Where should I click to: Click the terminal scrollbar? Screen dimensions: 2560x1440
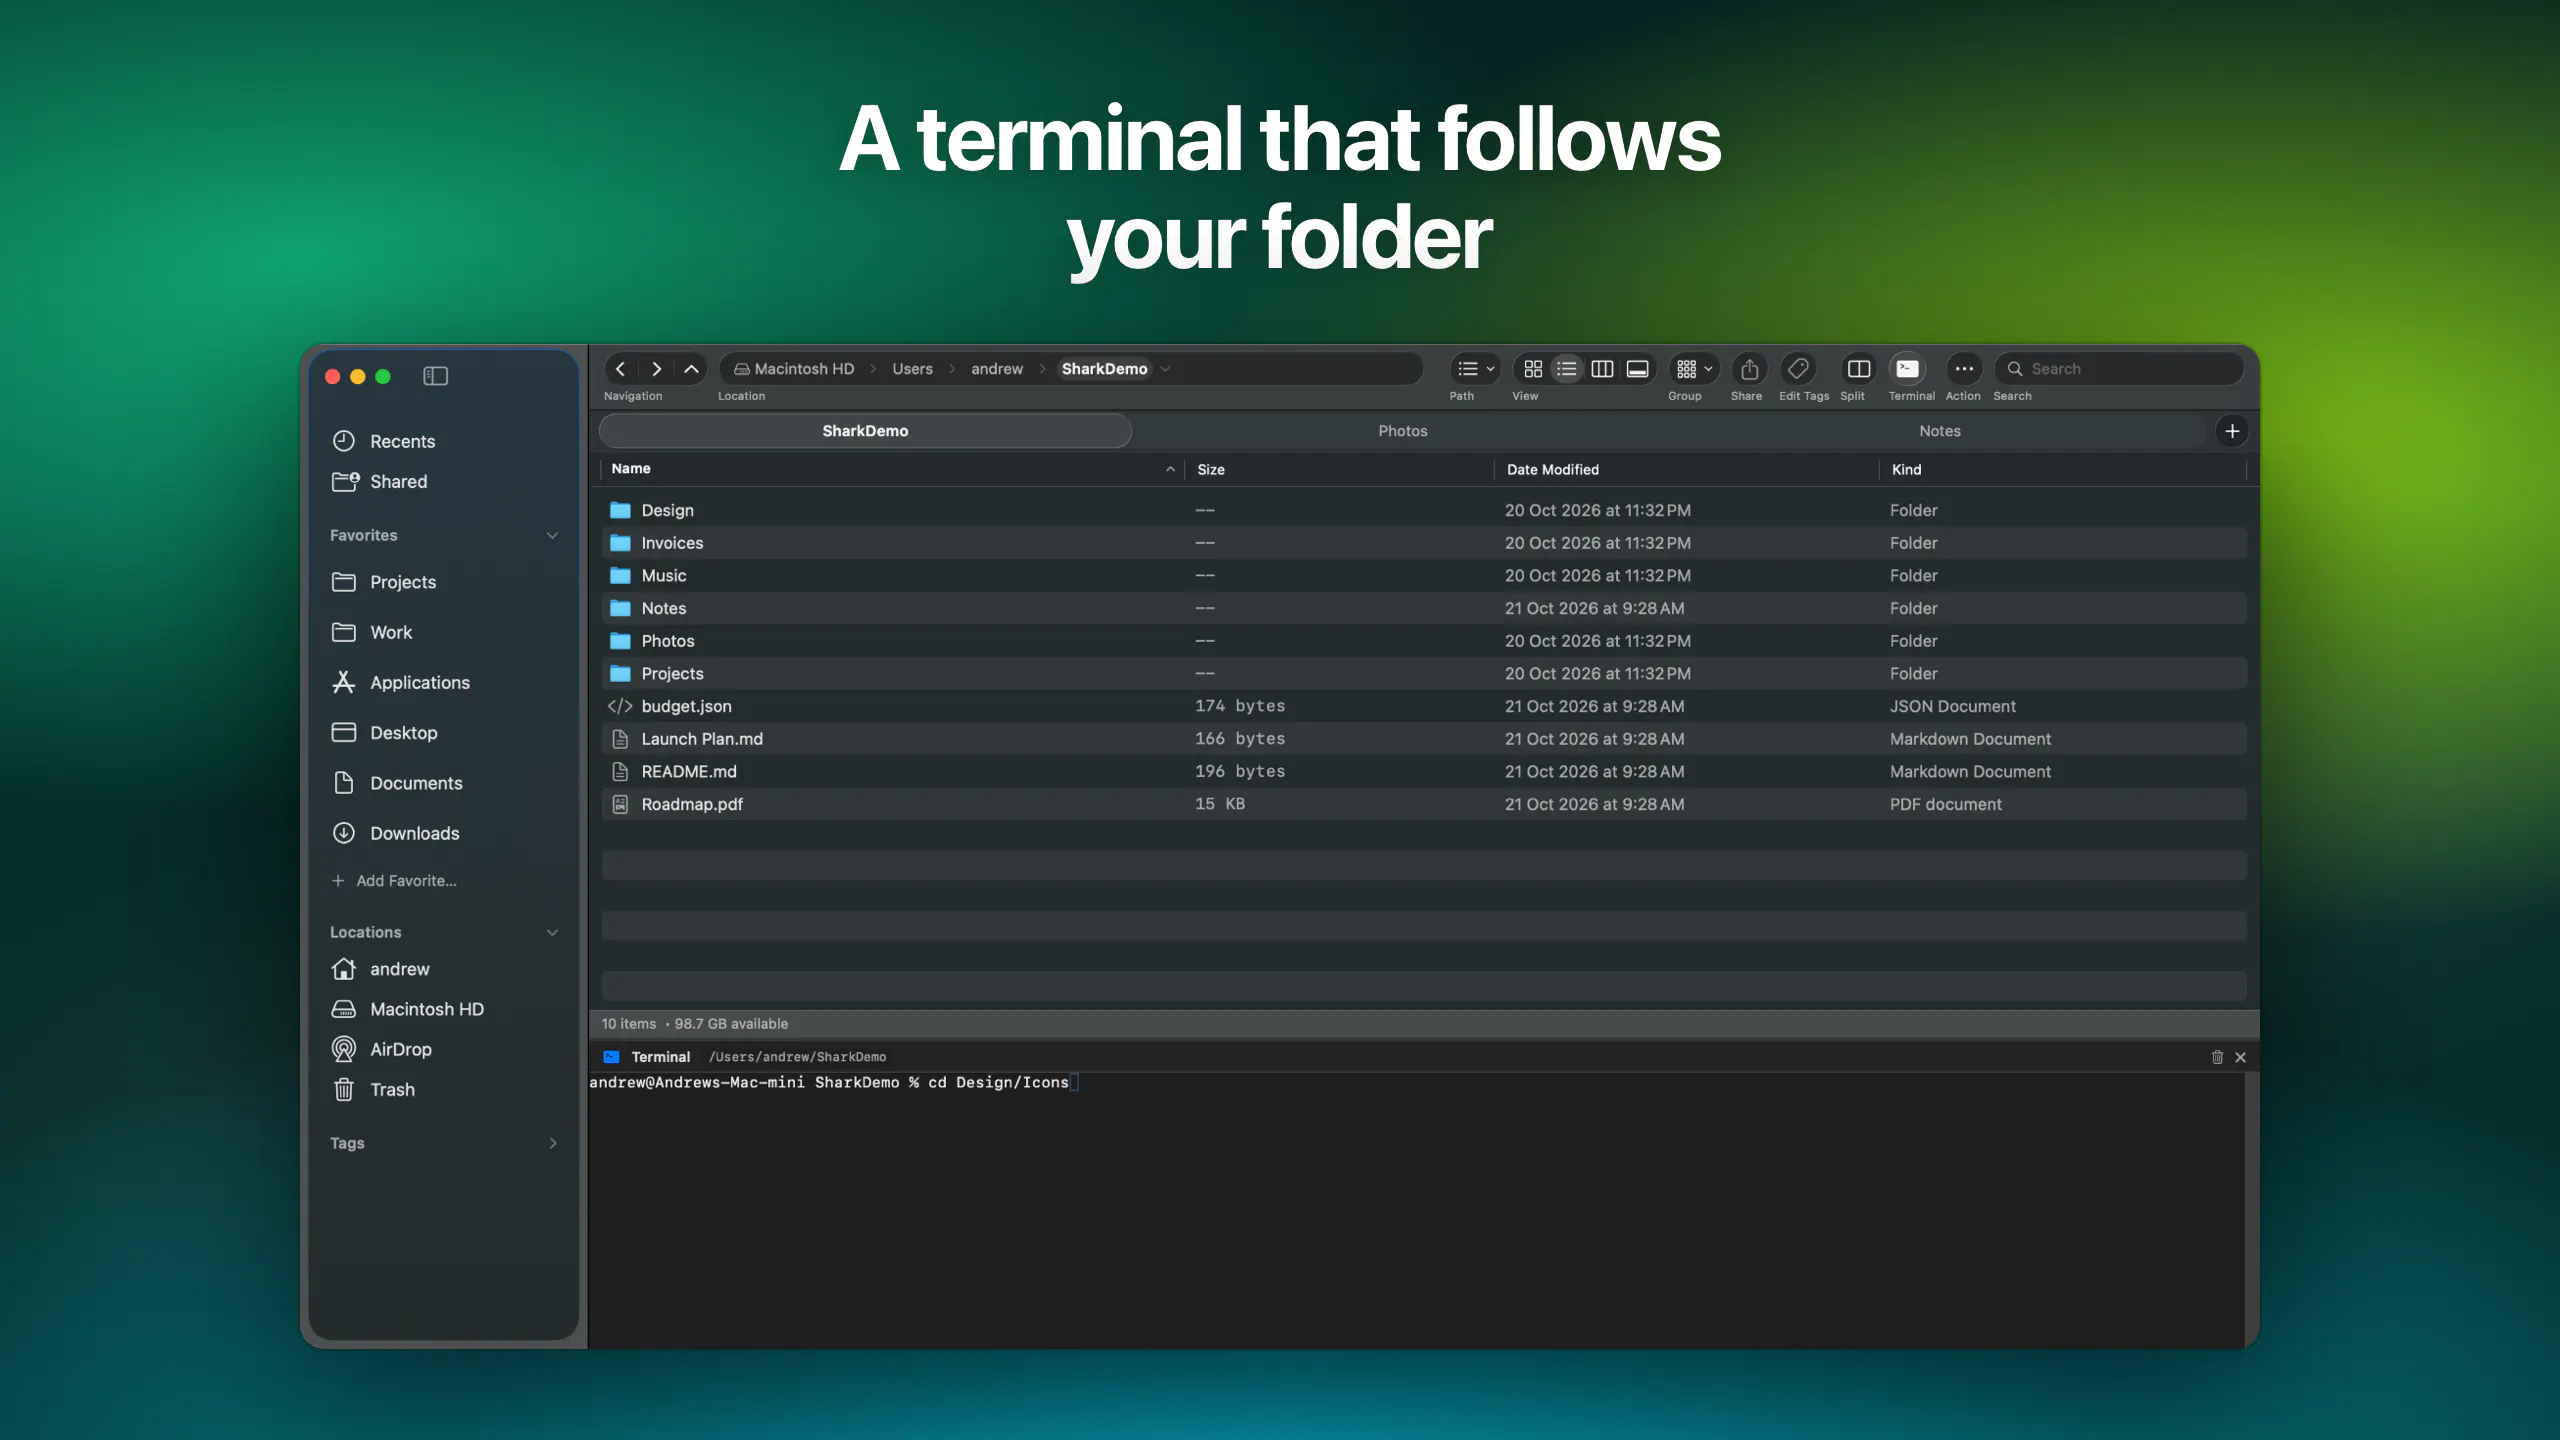[2252, 1210]
